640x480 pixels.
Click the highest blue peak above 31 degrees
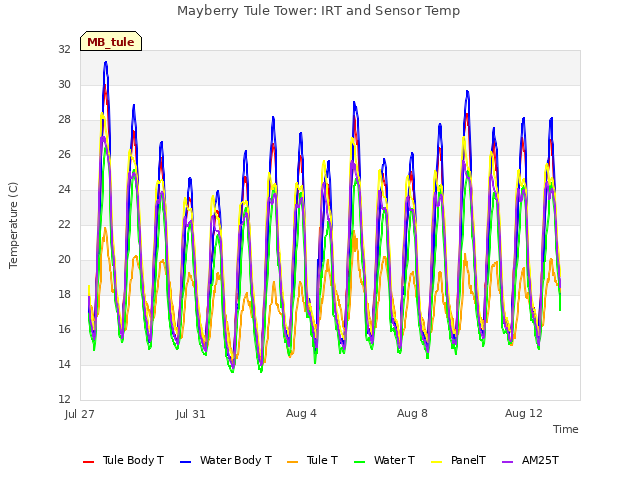(106, 63)
